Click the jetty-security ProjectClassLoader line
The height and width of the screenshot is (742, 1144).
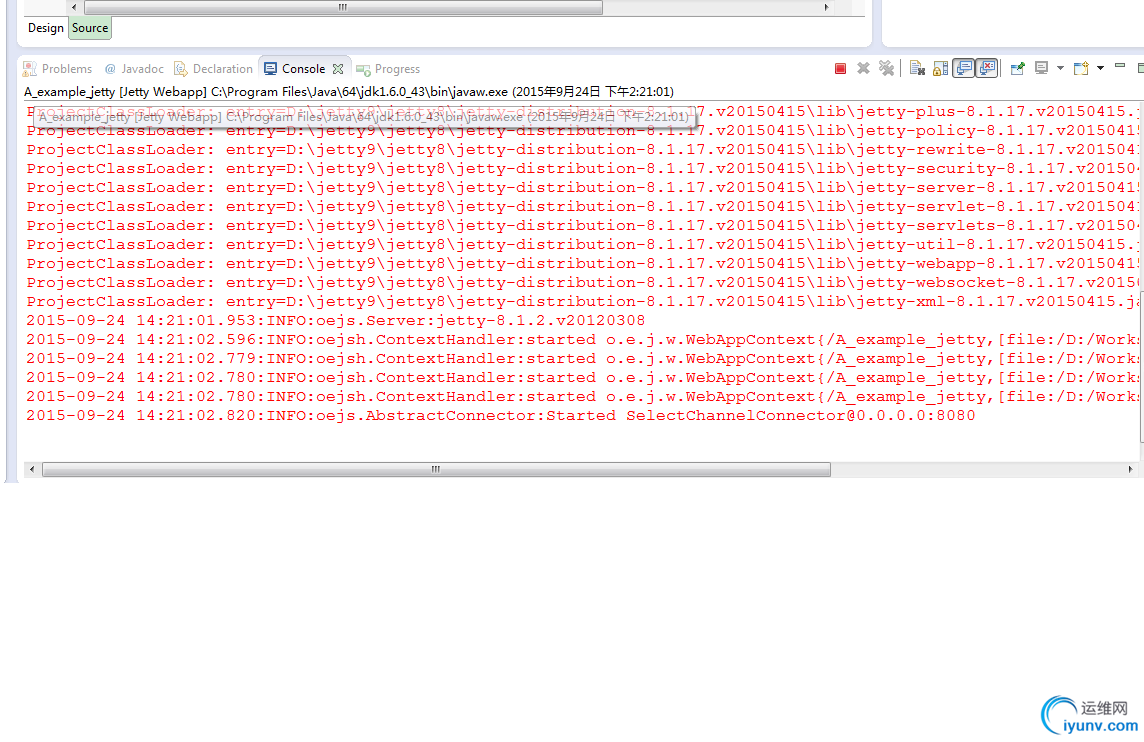(x=582, y=169)
